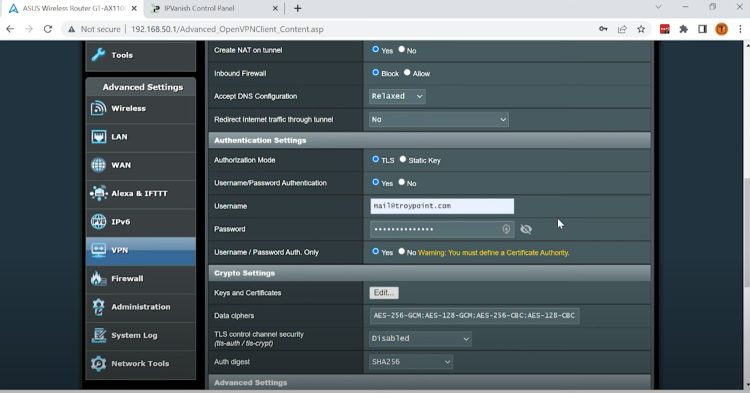The width and height of the screenshot is (750, 393).
Task: Set Create NAT on tunnel to No
Action: tap(402, 49)
